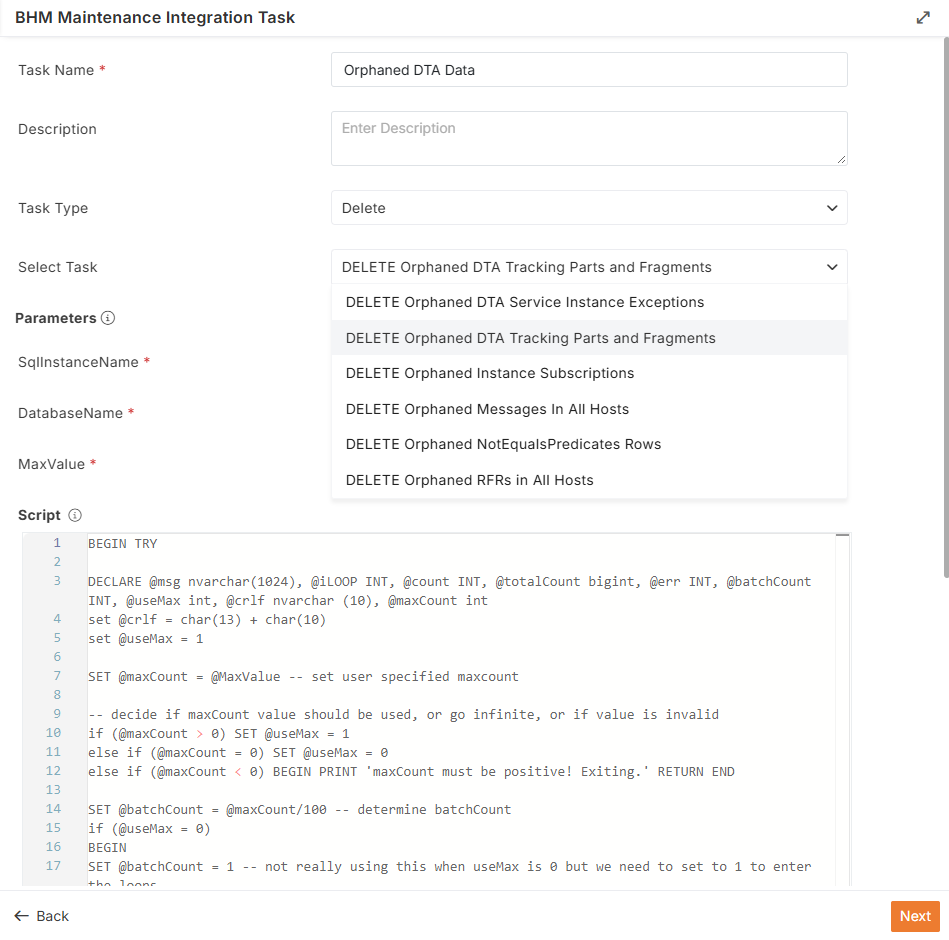Image resolution: width=949 pixels, height=940 pixels.
Task: Click line 14 SET @batchCount statement
Action: tap(299, 809)
